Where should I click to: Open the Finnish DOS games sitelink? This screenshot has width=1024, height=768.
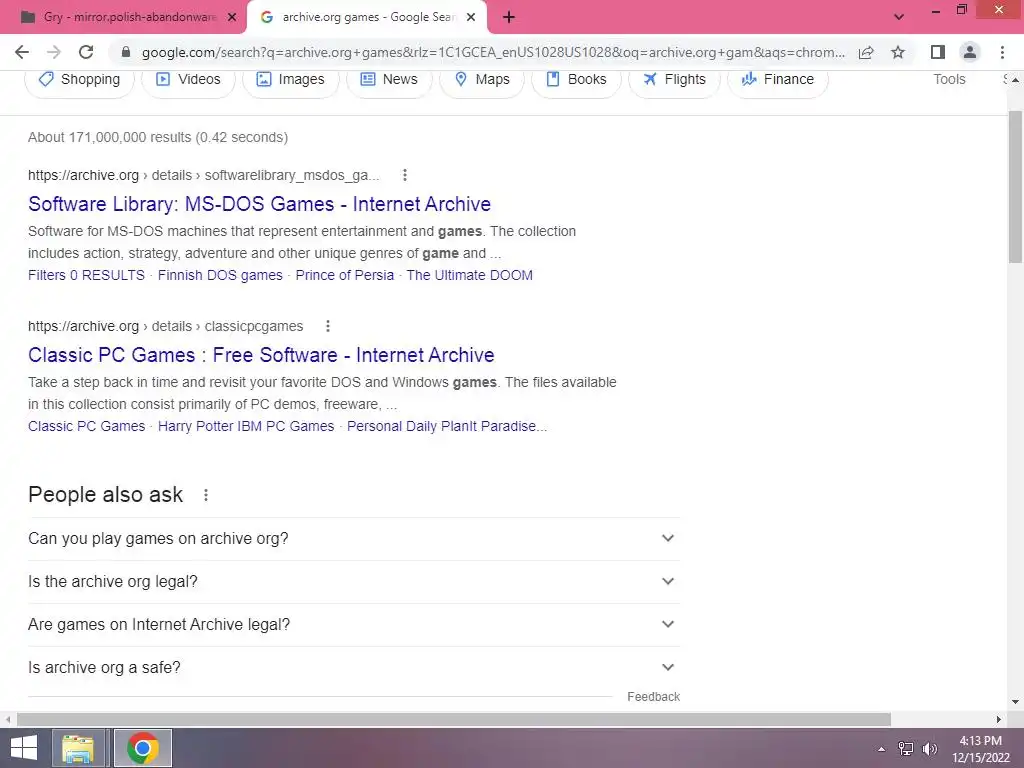(220, 276)
